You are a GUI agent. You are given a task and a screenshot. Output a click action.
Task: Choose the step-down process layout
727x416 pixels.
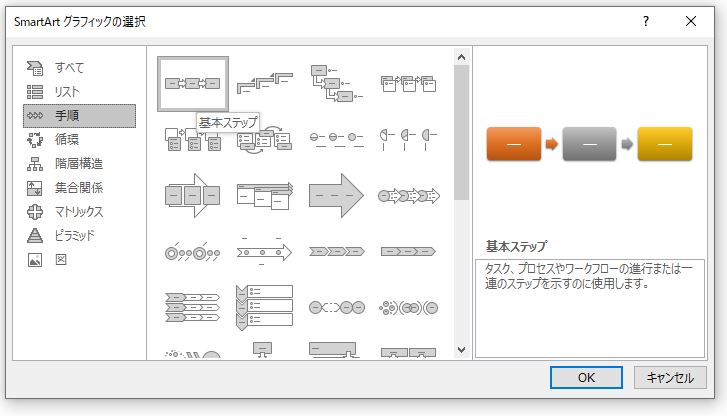point(337,83)
